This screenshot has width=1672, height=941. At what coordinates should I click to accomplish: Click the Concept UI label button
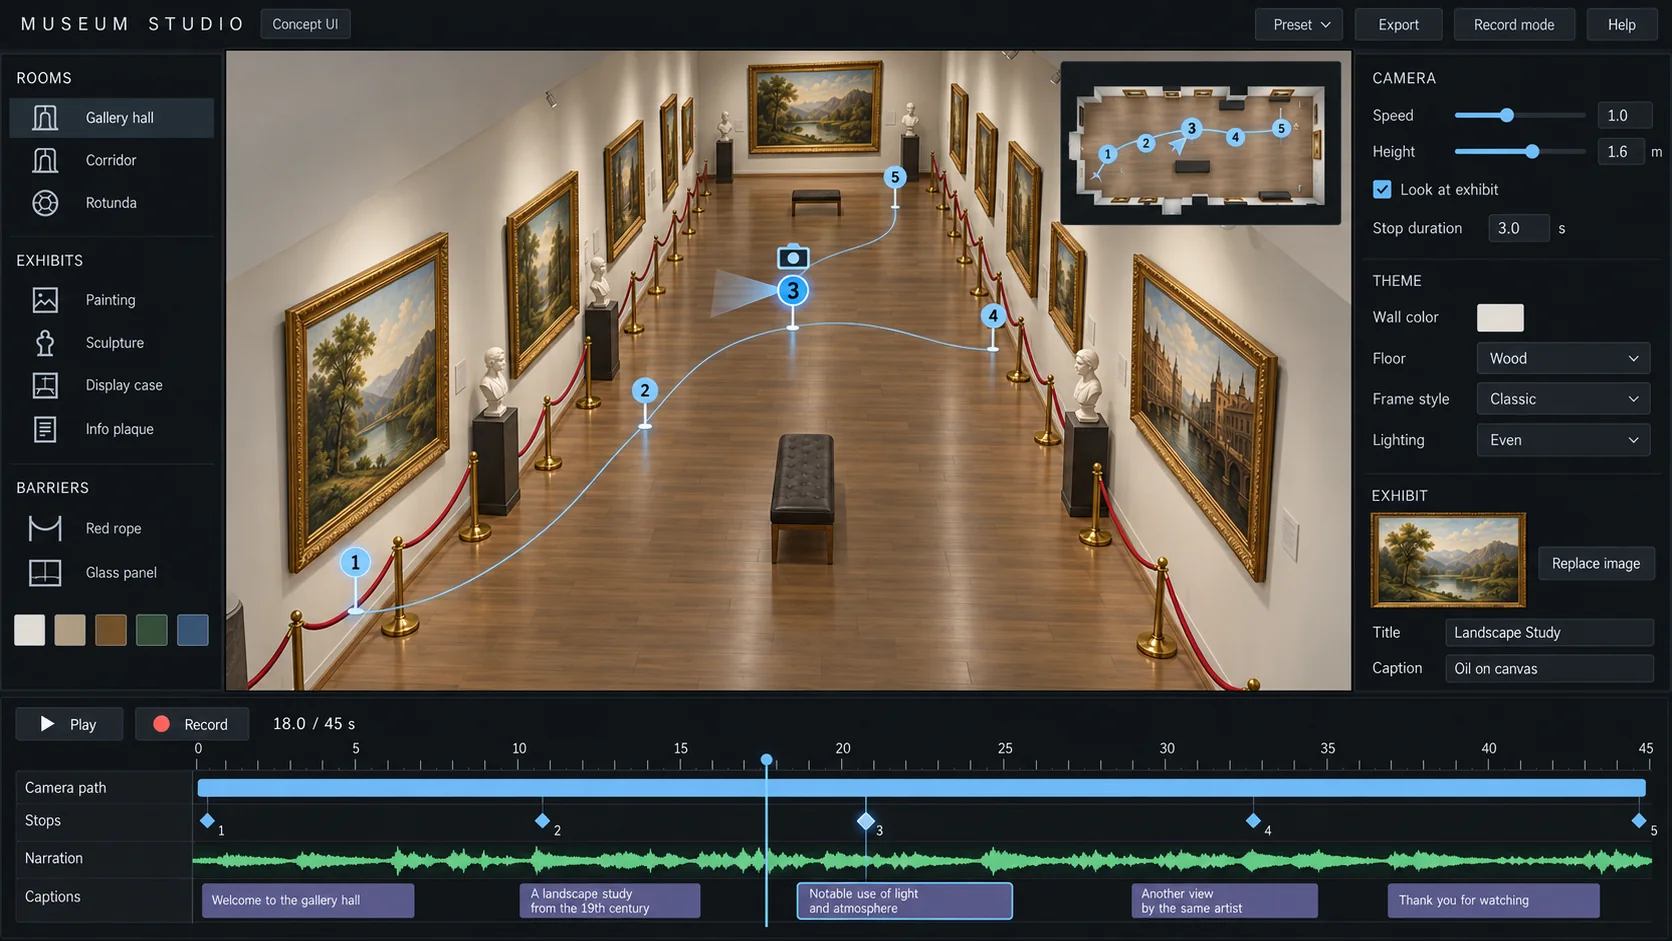click(305, 24)
